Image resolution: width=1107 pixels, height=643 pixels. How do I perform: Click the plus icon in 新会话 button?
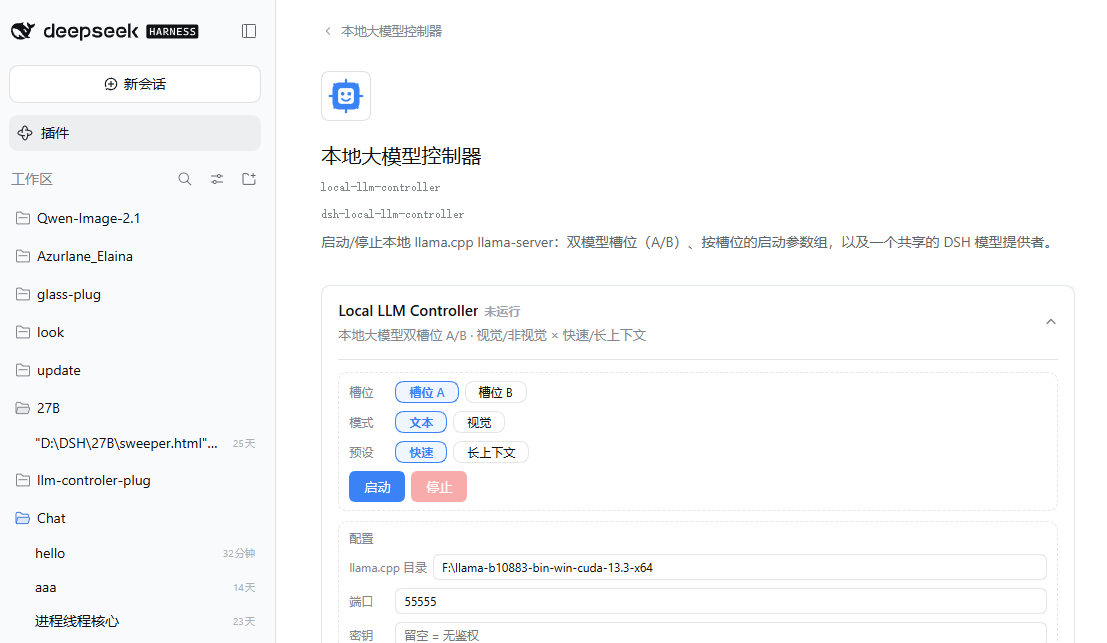click(111, 84)
